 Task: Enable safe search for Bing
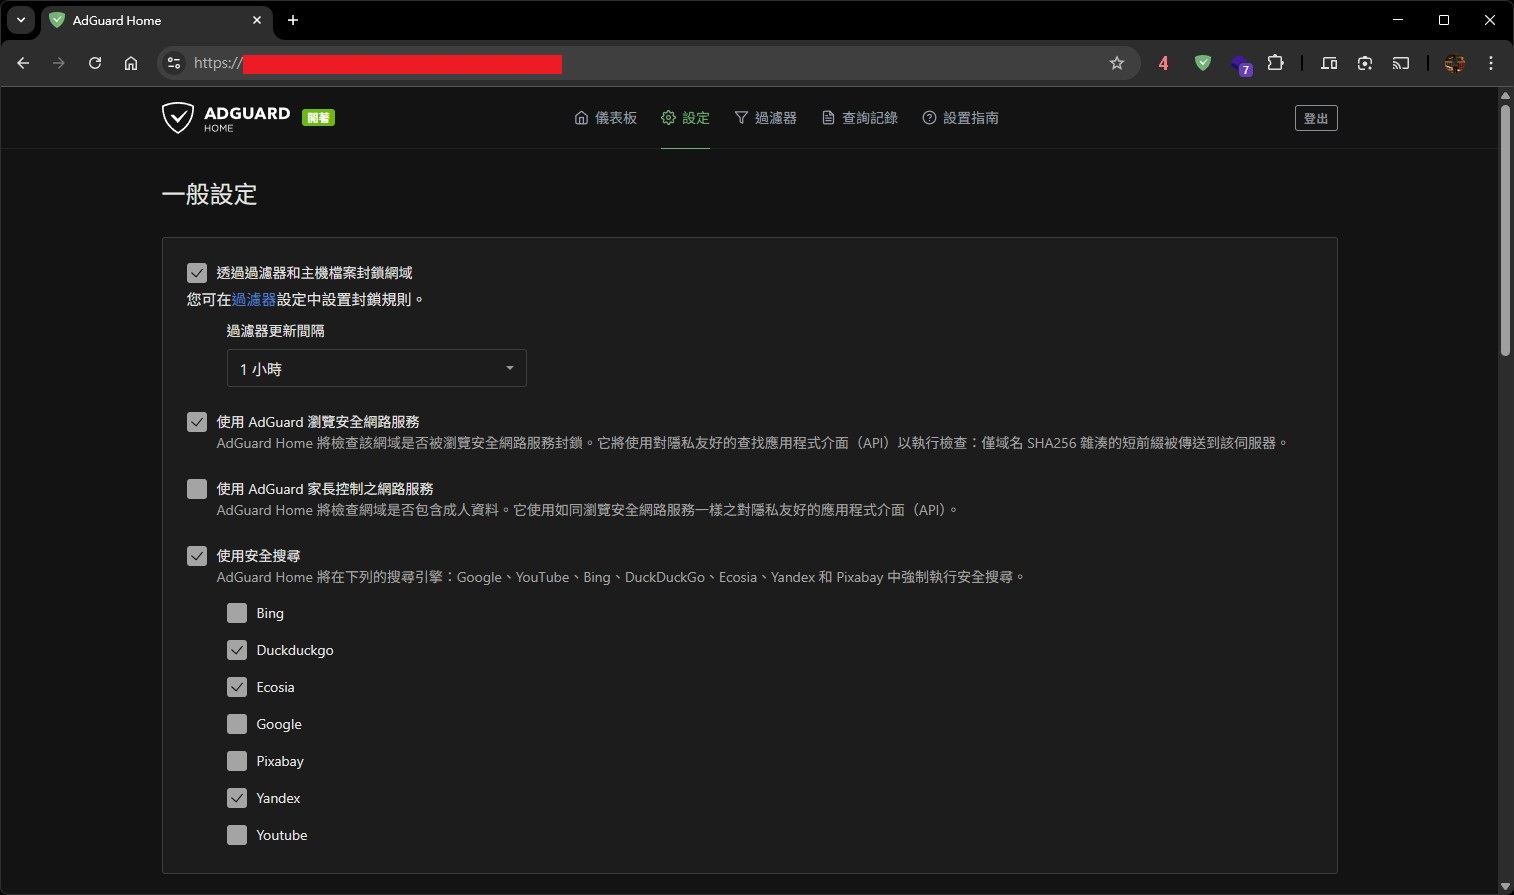(x=237, y=612)
